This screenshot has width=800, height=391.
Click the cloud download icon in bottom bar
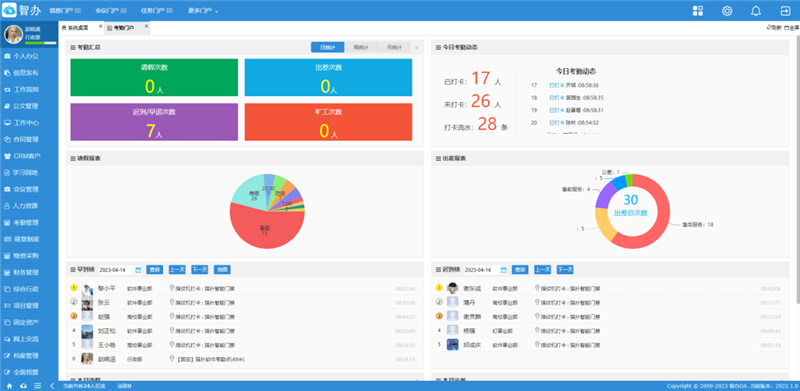click(23, 386)
